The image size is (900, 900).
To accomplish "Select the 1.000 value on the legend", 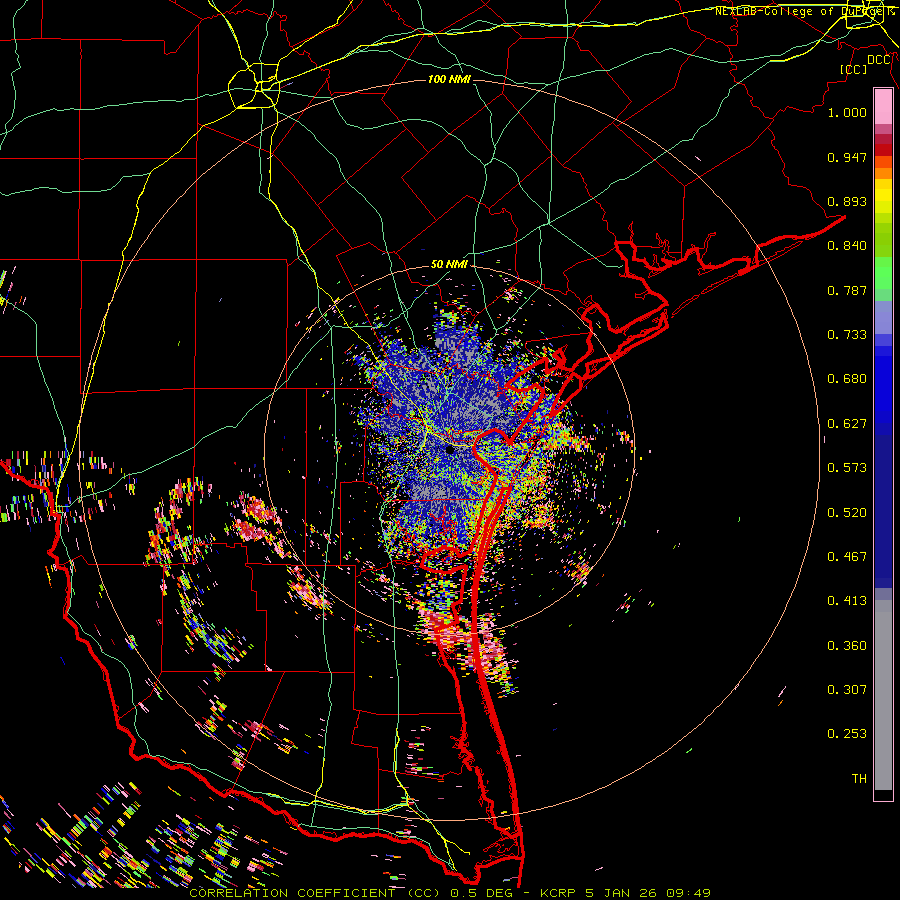I will (x=847, y=112).
